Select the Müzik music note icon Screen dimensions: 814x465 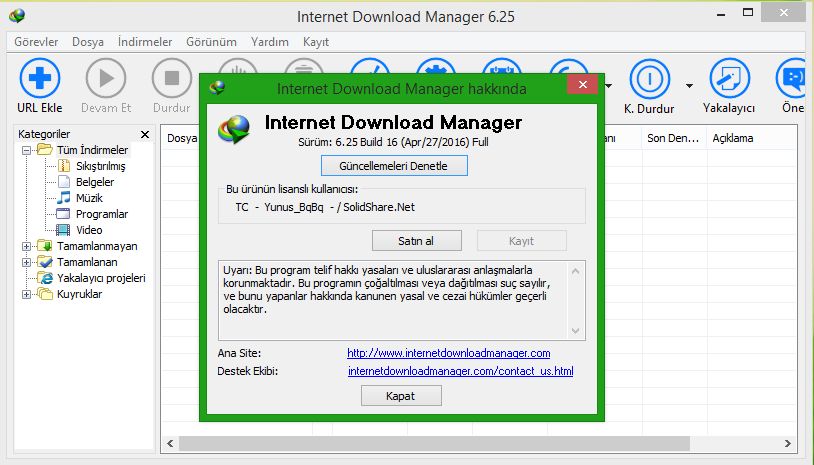click(64, 198)
